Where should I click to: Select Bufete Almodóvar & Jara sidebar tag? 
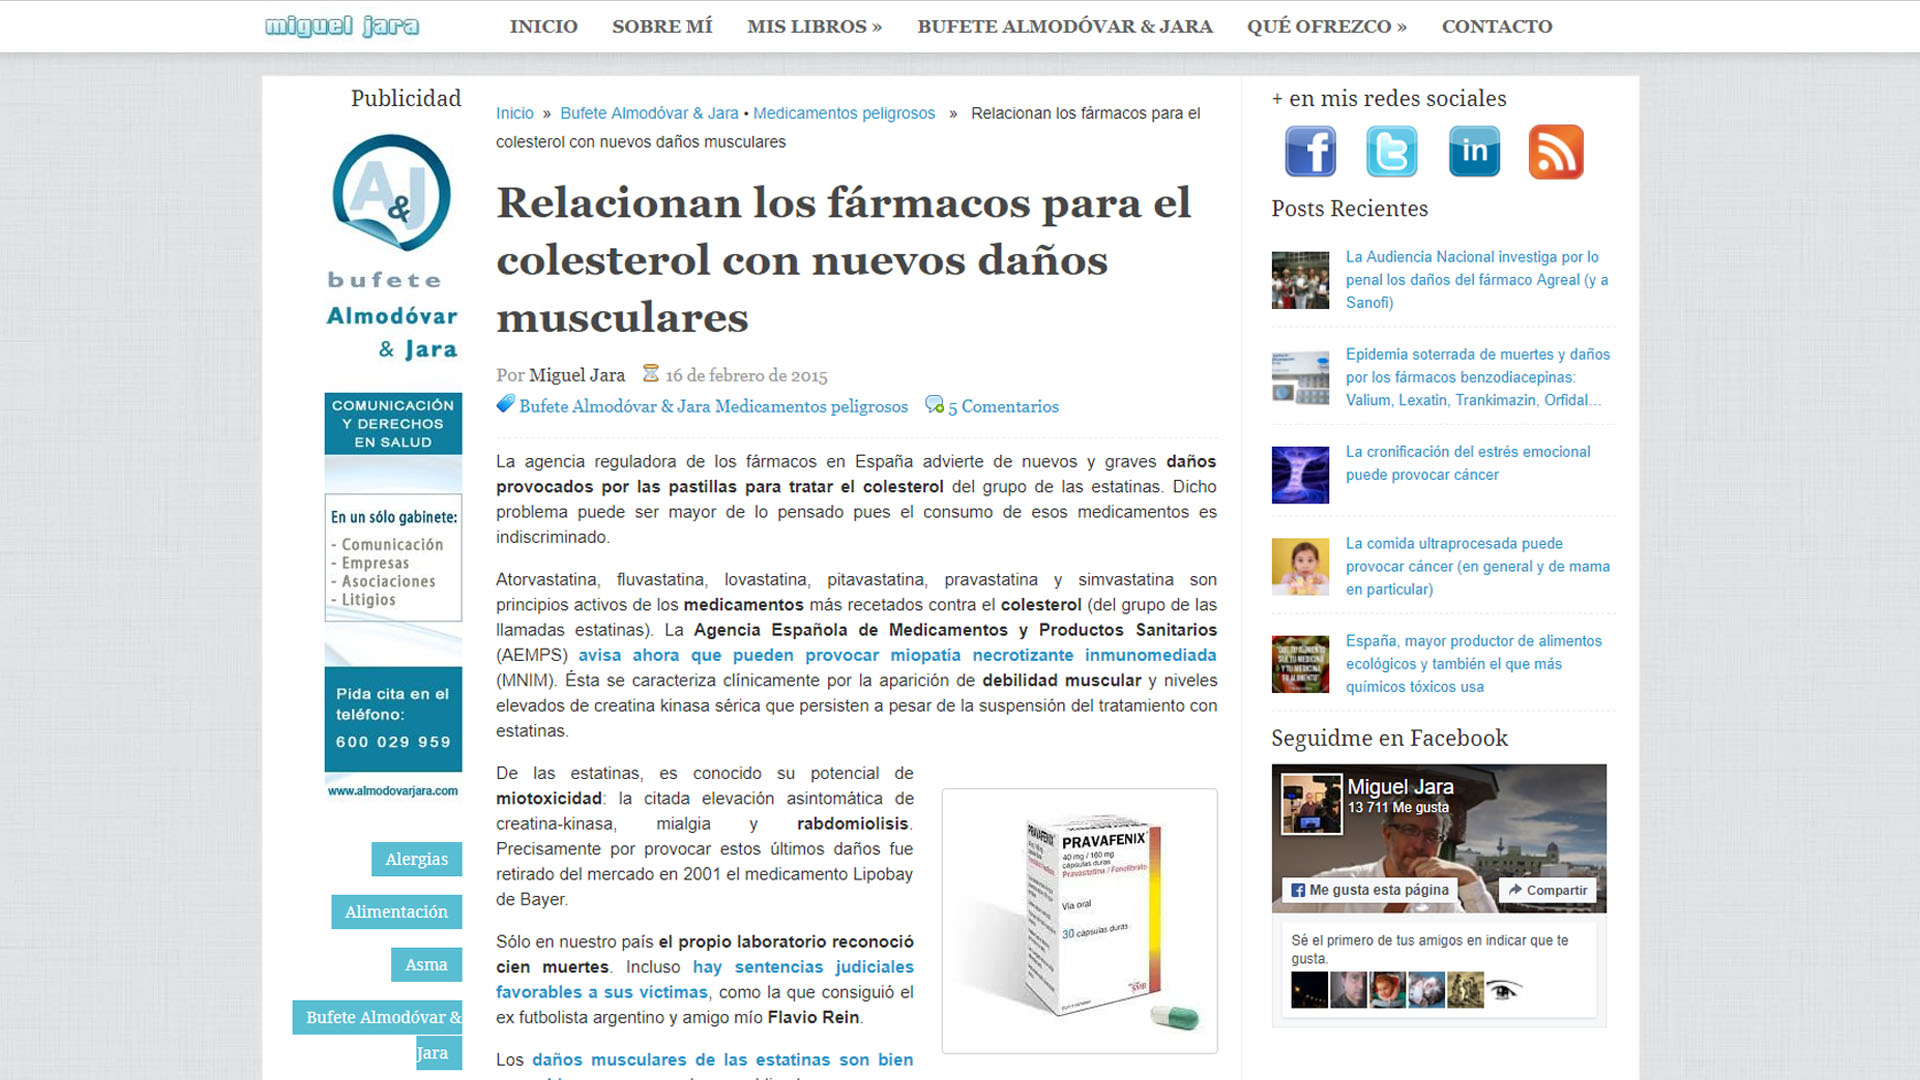(377, 1035)
